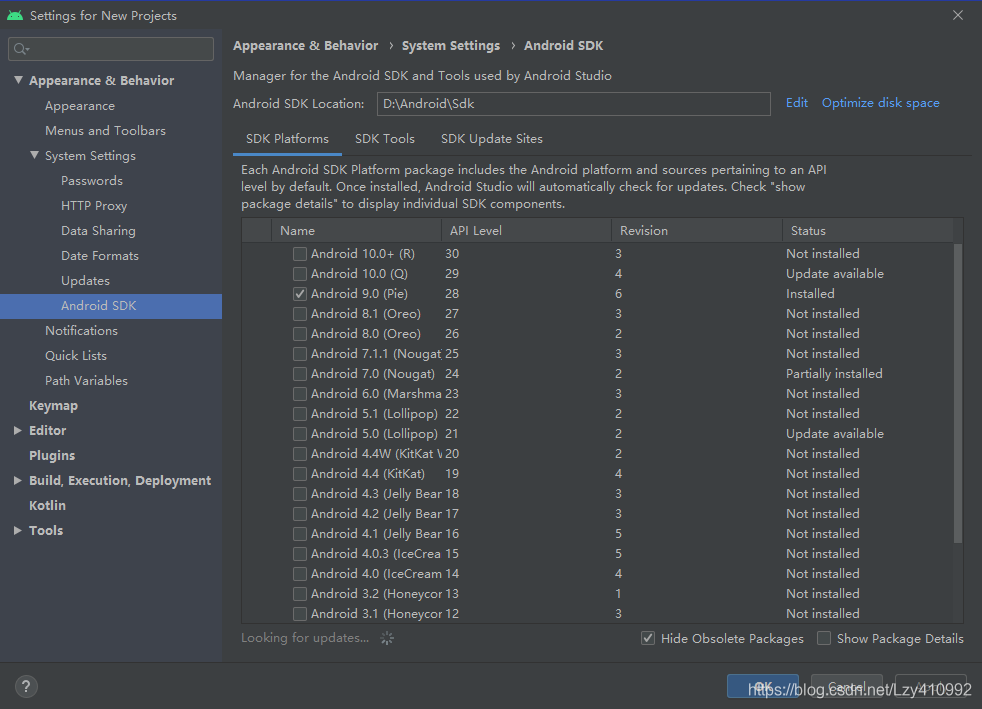The width and height of the screenshot is (982, 709).
Task: Check the Android 10.0 (Q) checkbox
Action: (300, 274)
